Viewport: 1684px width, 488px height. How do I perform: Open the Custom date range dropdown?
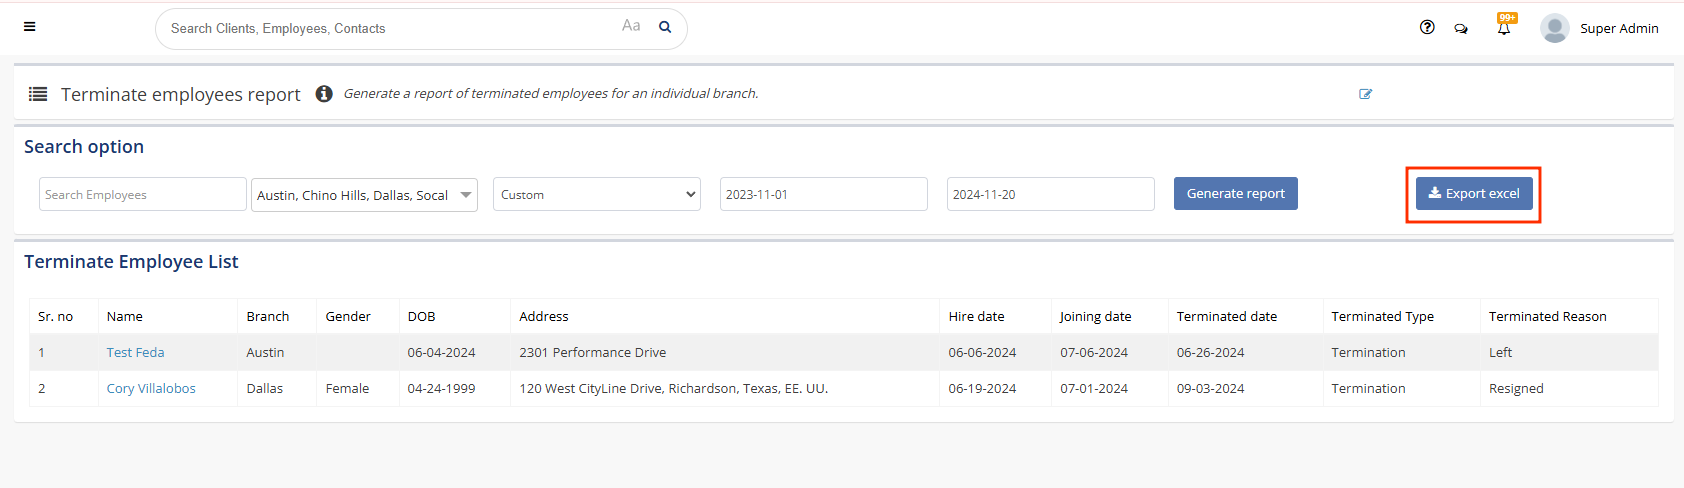pyautogui.click(x=597, y=195)
